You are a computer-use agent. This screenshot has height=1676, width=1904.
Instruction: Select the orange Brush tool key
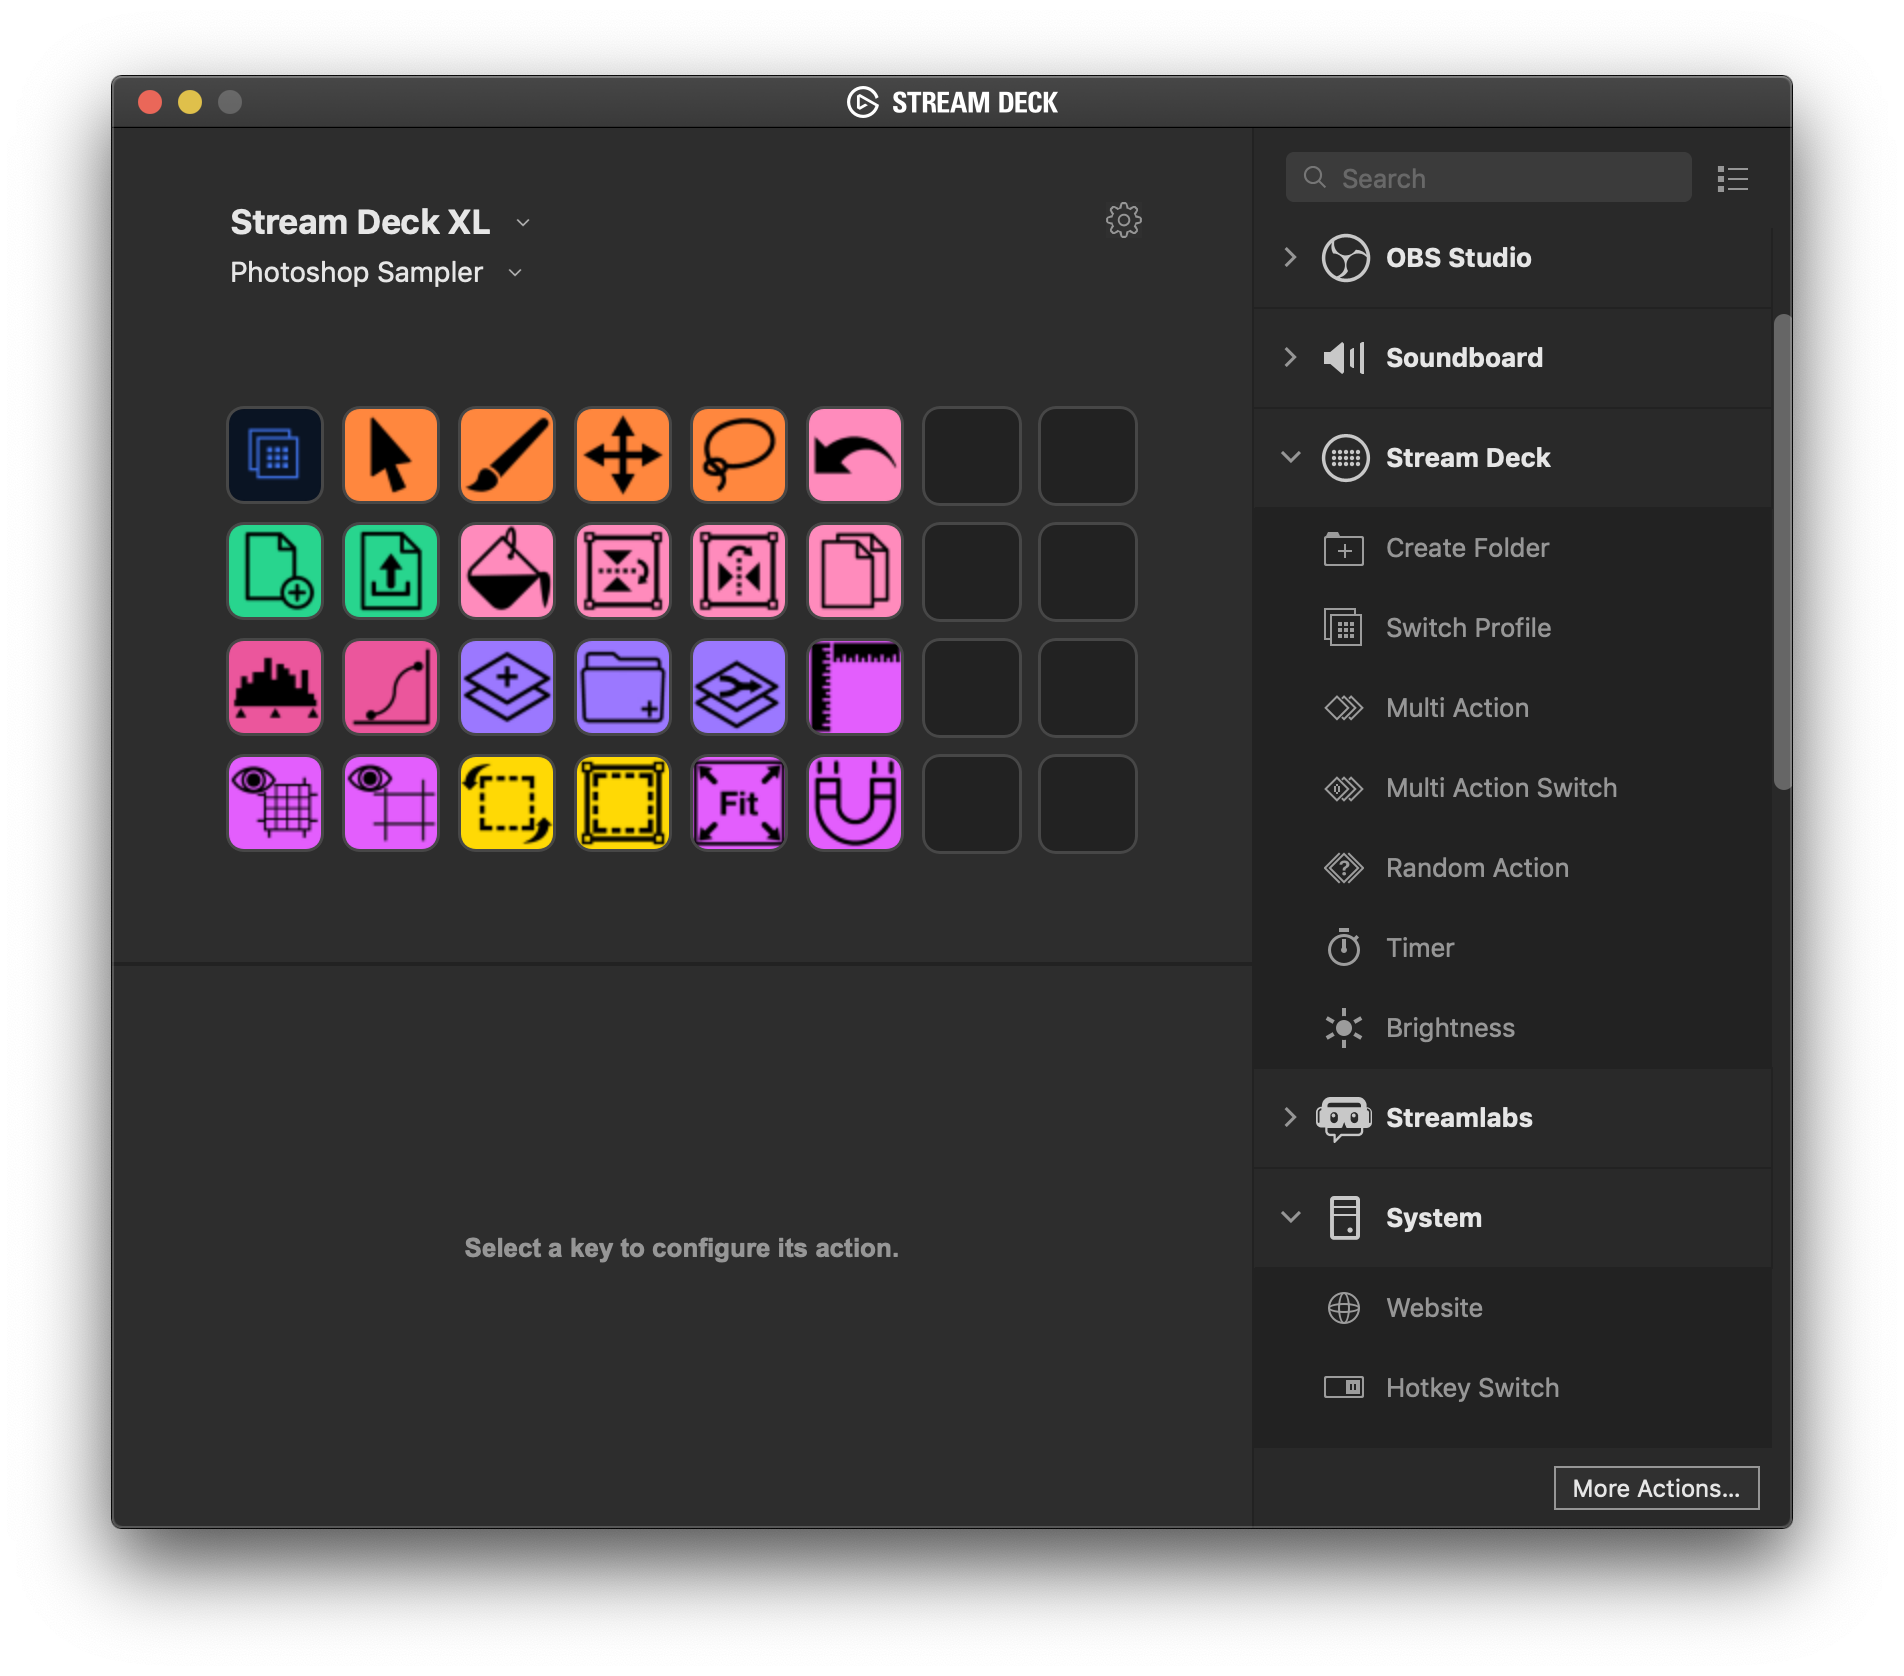507,455
